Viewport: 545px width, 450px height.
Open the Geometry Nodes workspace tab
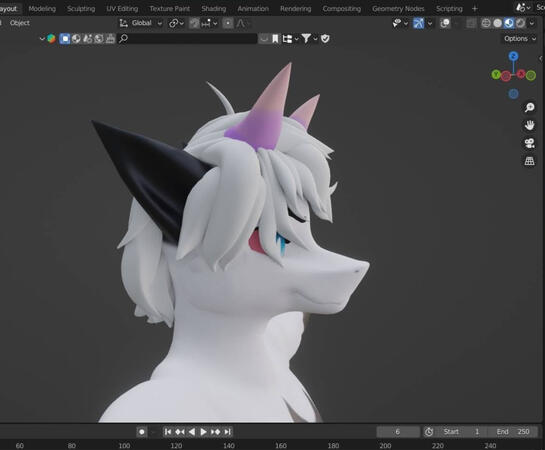(x=398, y=9)
